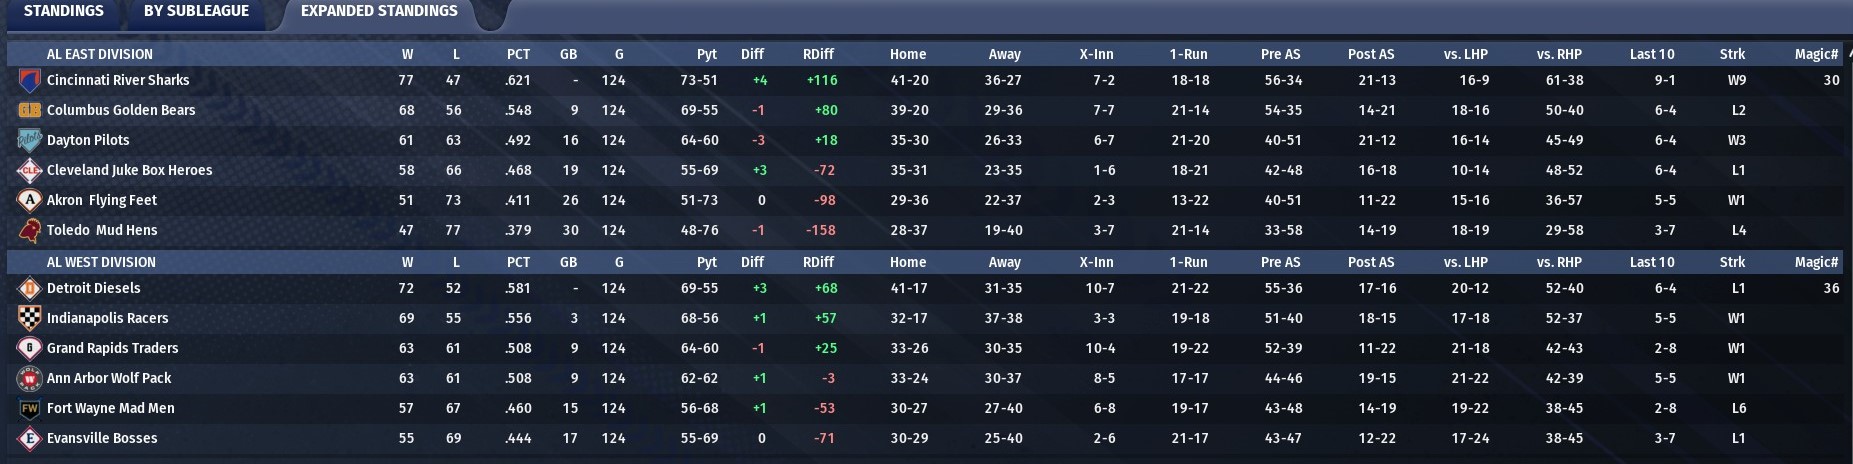Screen dimensions: 1853x464
Task: Click the Akron Flying Feet logo
Action: 29,201
